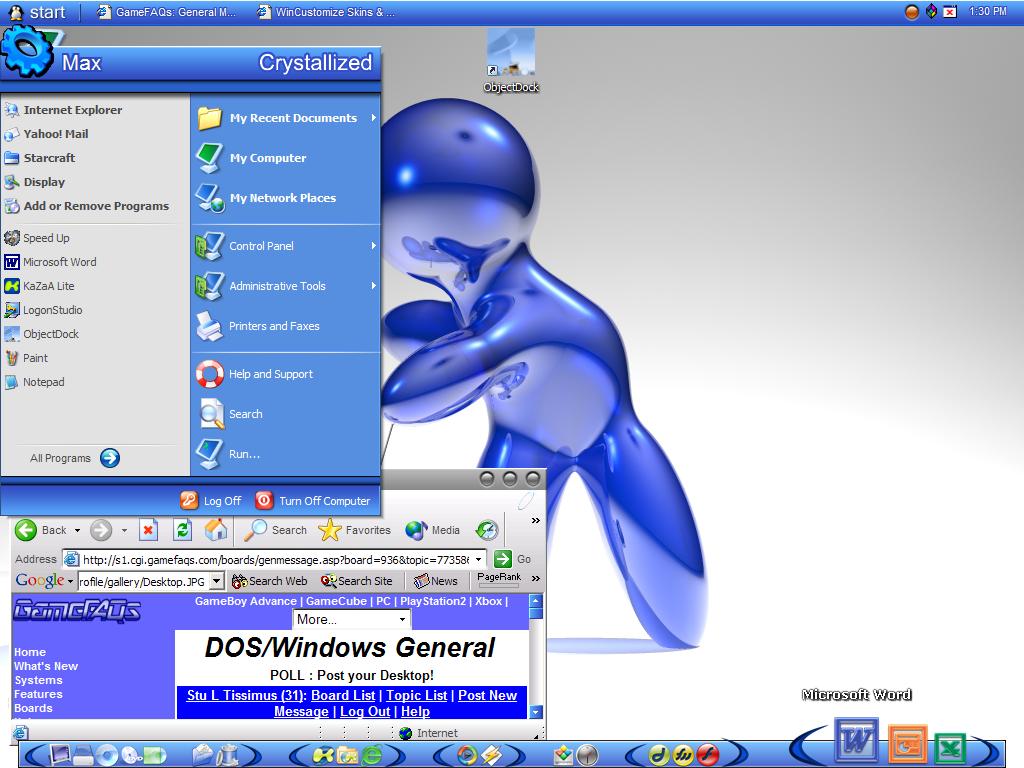The width and height of the screenshot is (1024, 768).
Task: Click Search Web on Google toolbar
Action: click(x=269, y=581)
